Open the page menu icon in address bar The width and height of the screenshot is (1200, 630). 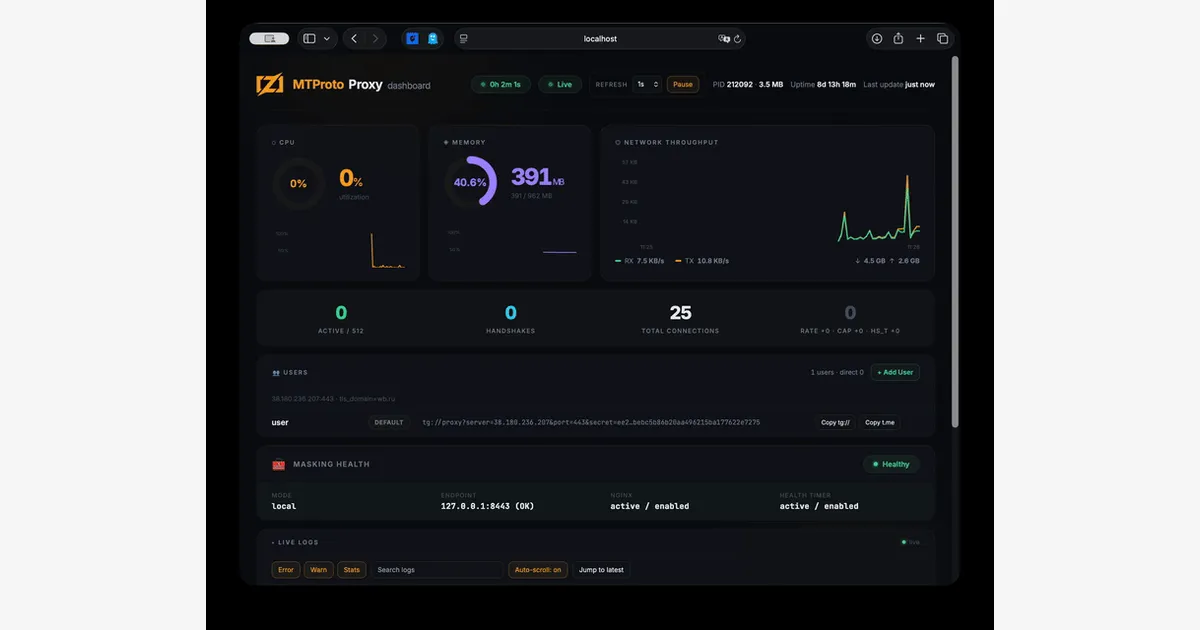464,39
